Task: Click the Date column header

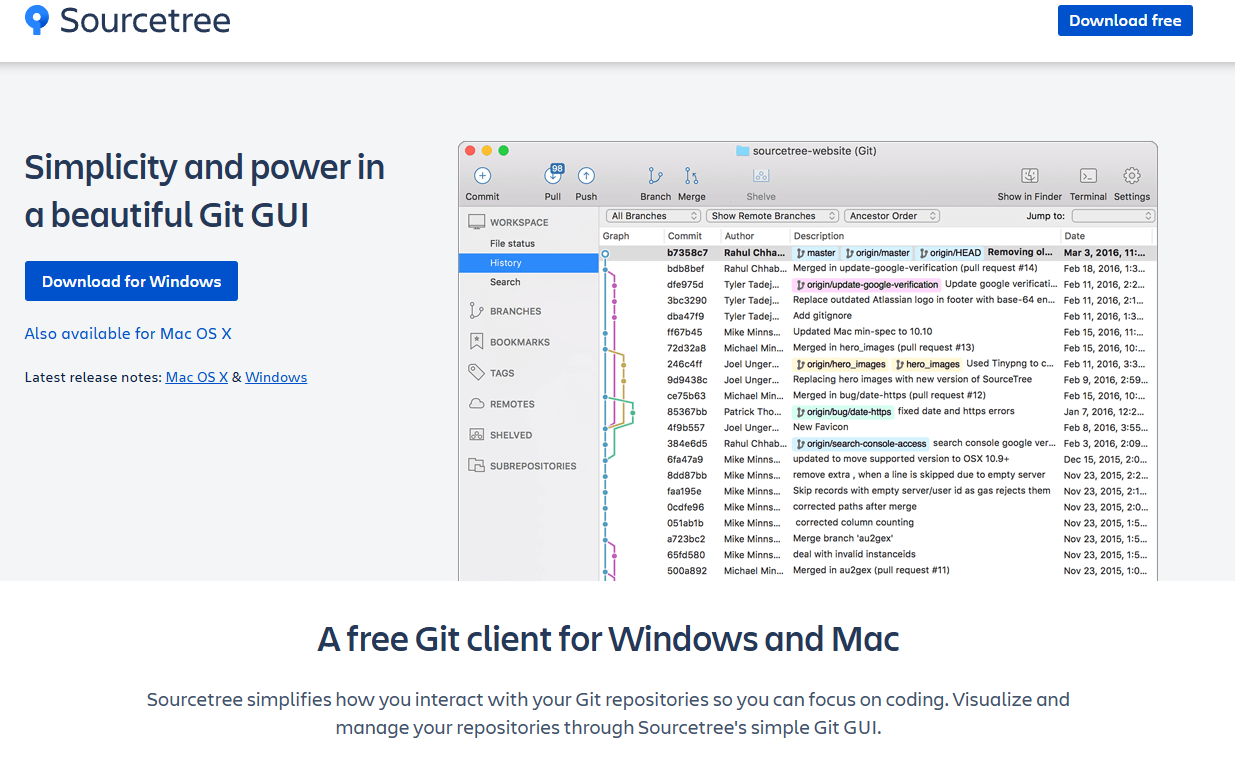Action: (1075, 237)
